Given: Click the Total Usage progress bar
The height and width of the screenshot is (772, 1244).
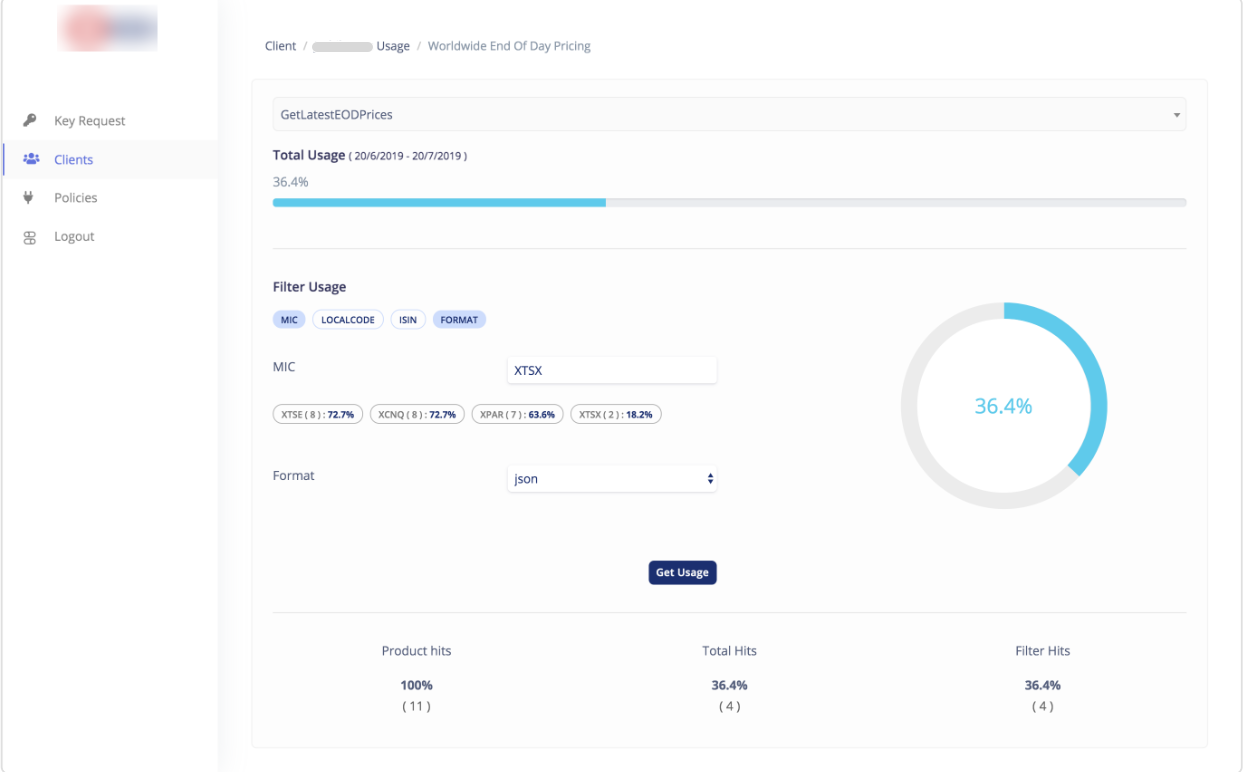Looking at the screenshot, I should 729,202.
